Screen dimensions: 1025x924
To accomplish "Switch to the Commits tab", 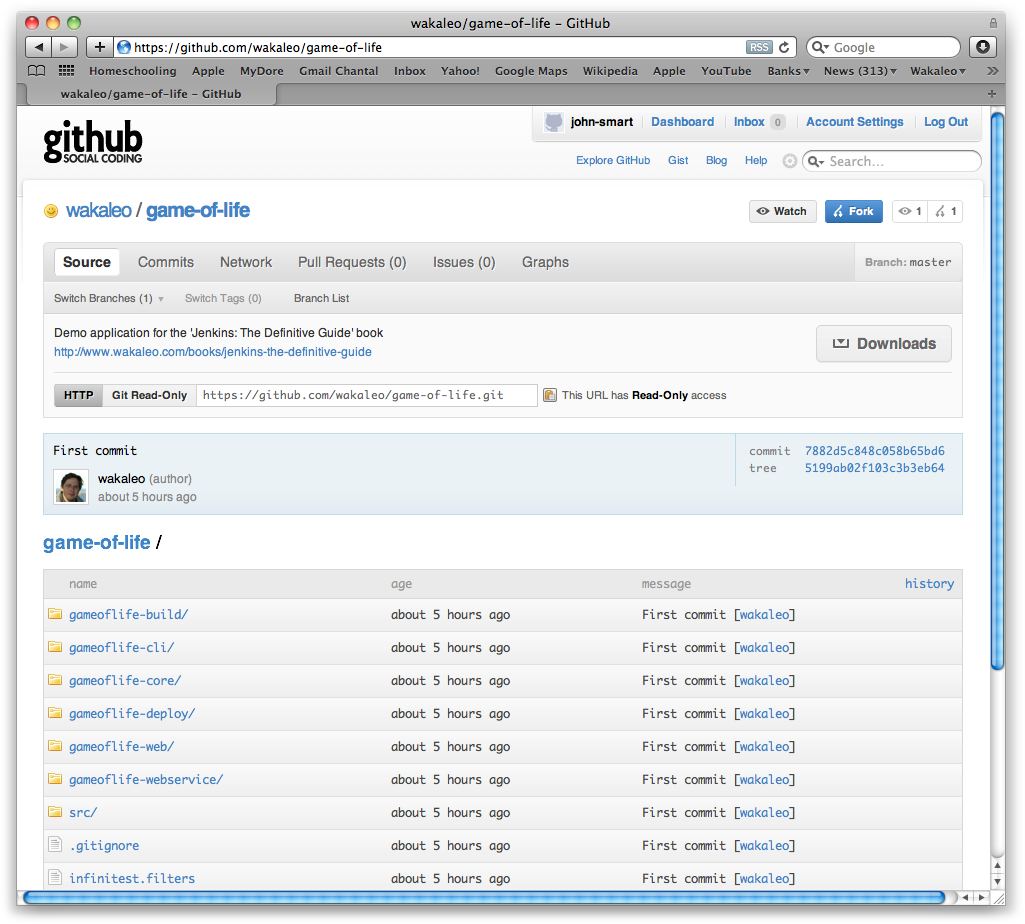I will [x=165, y=262].
